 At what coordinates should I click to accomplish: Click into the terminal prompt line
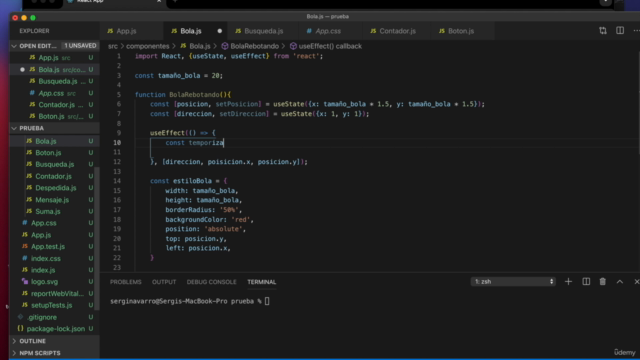pos(190,301)
